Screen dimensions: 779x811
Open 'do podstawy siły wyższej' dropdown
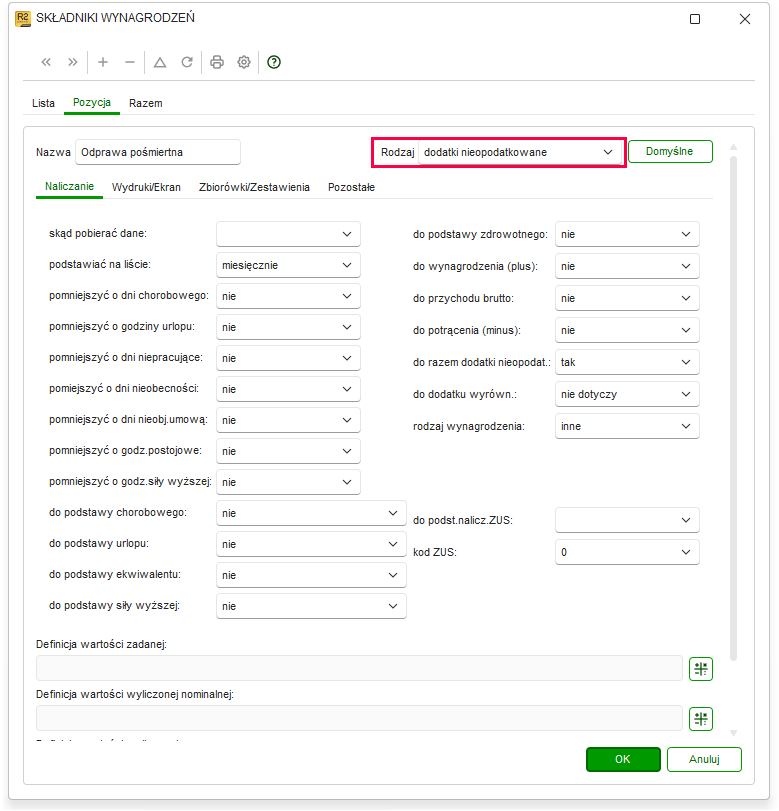point(311,606)
